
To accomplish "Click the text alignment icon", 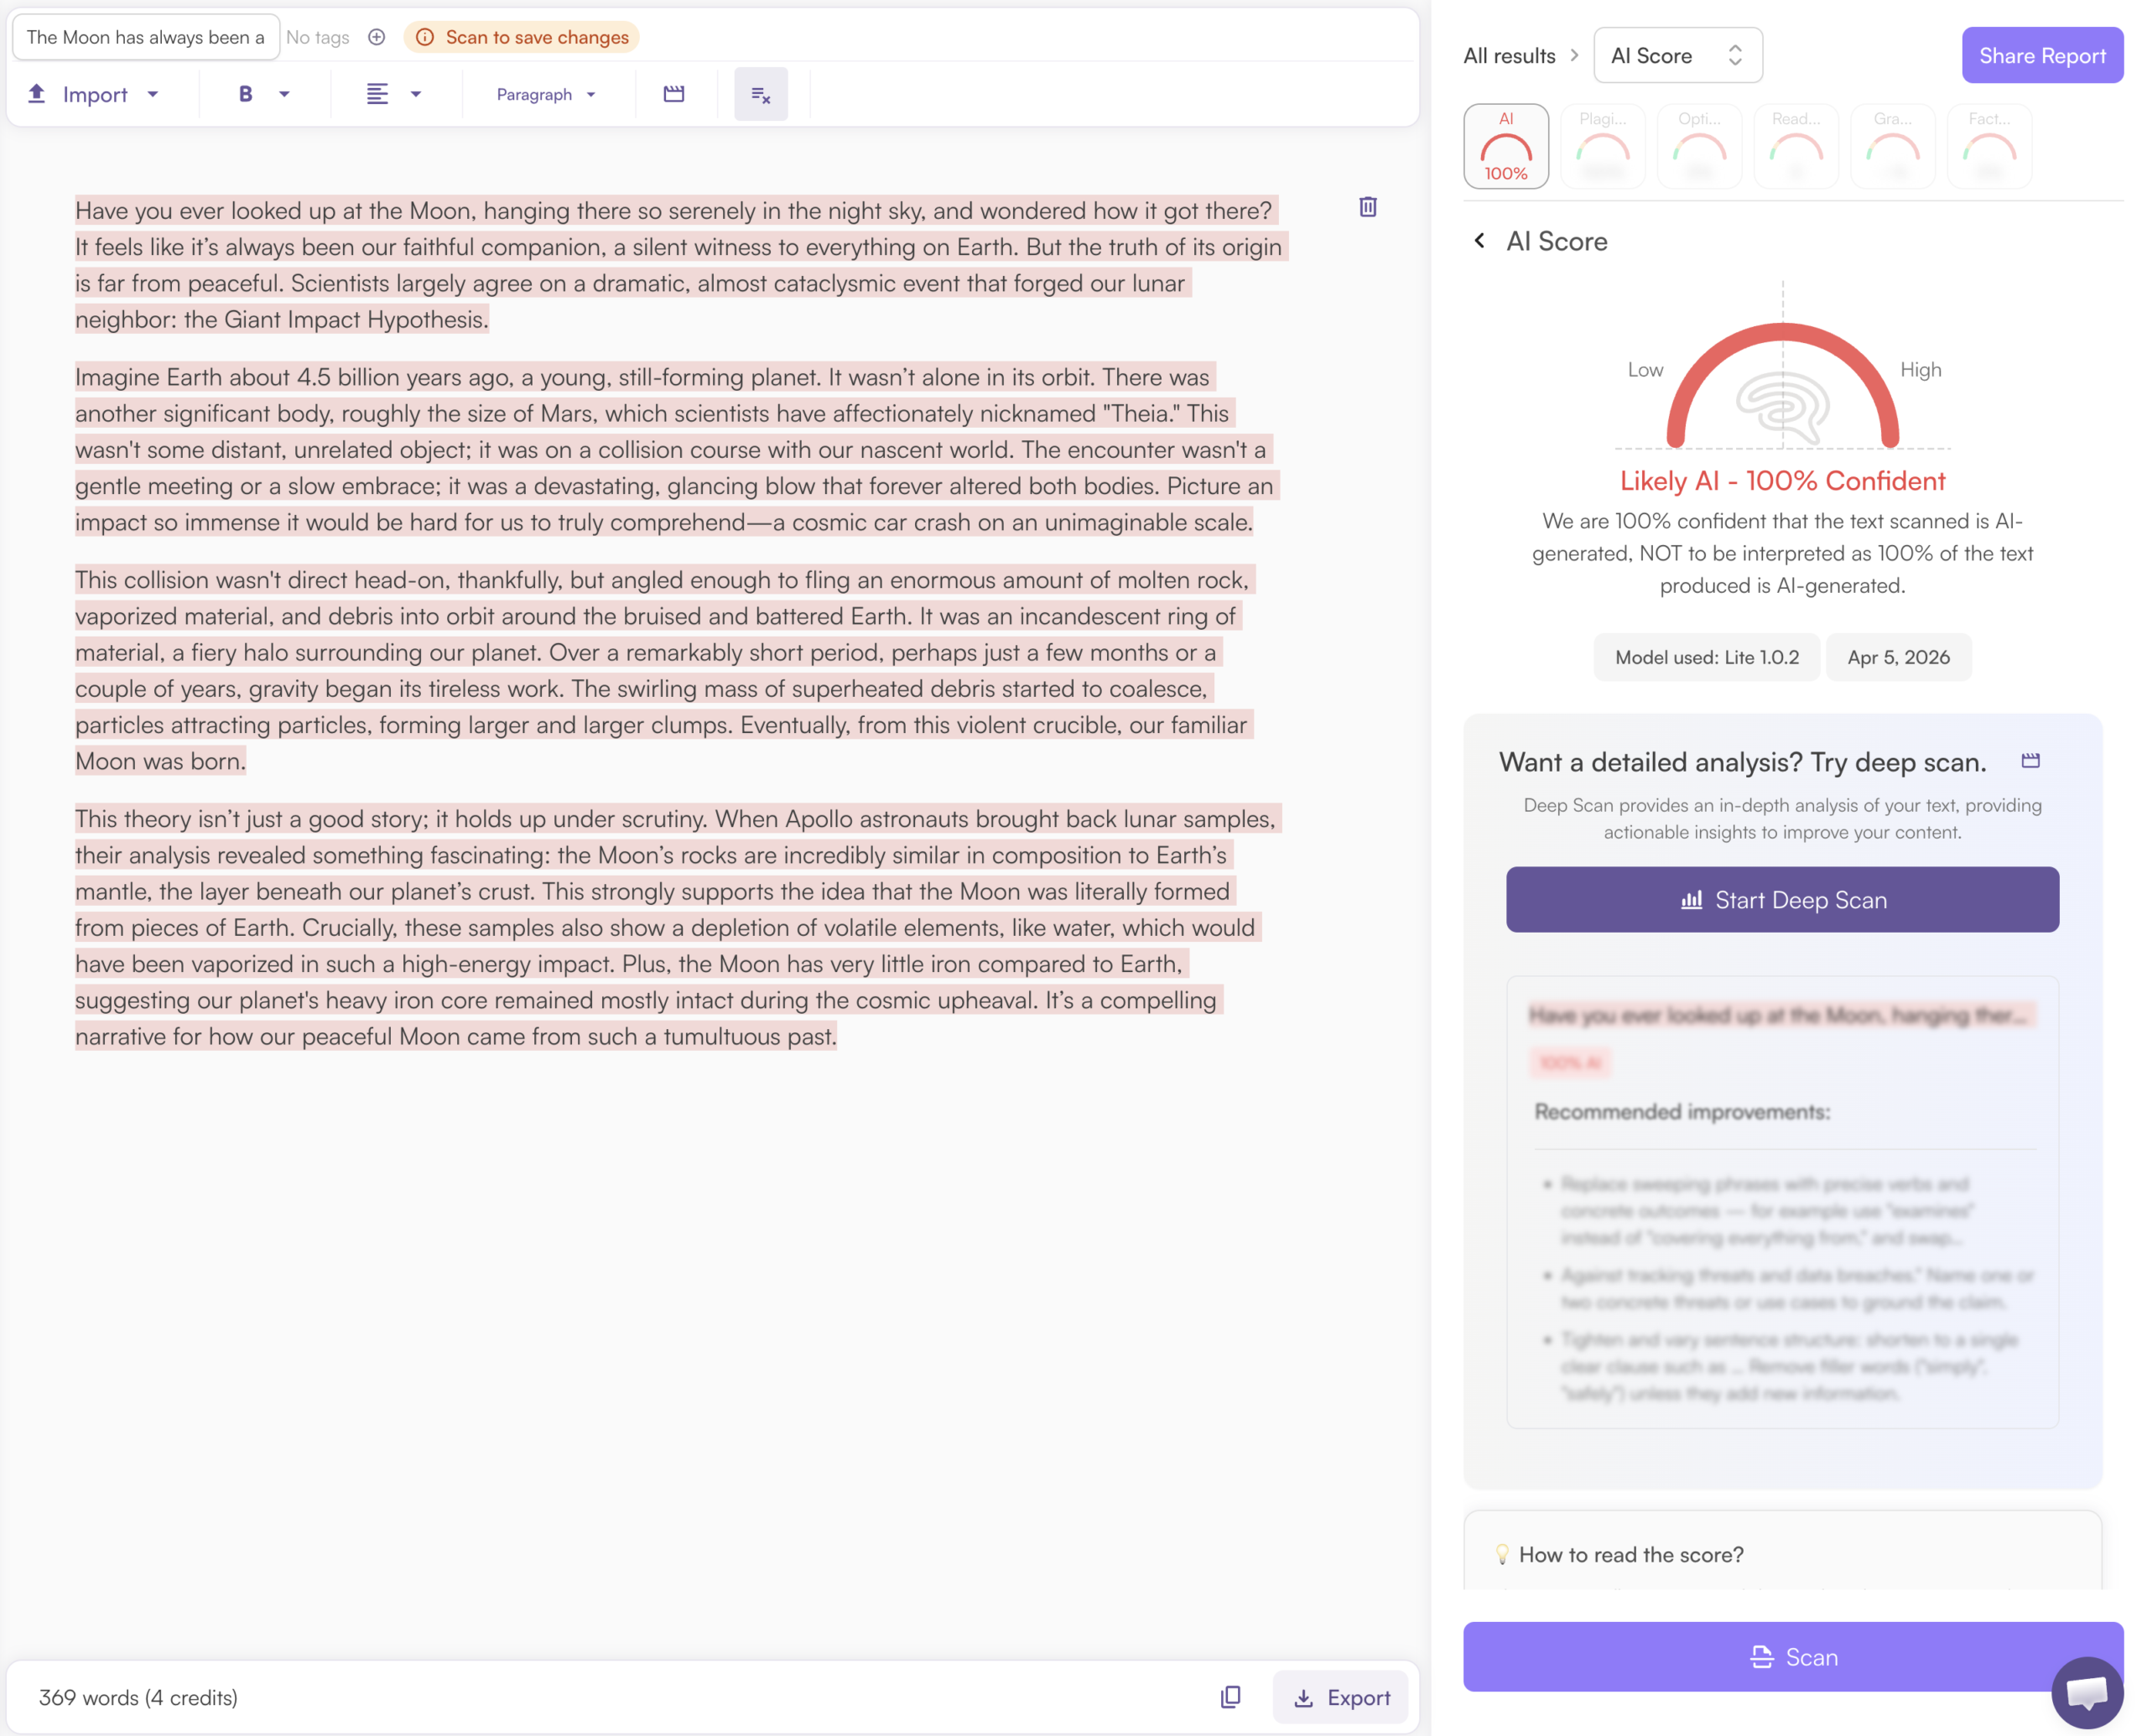I will click(x=377, y=94).
